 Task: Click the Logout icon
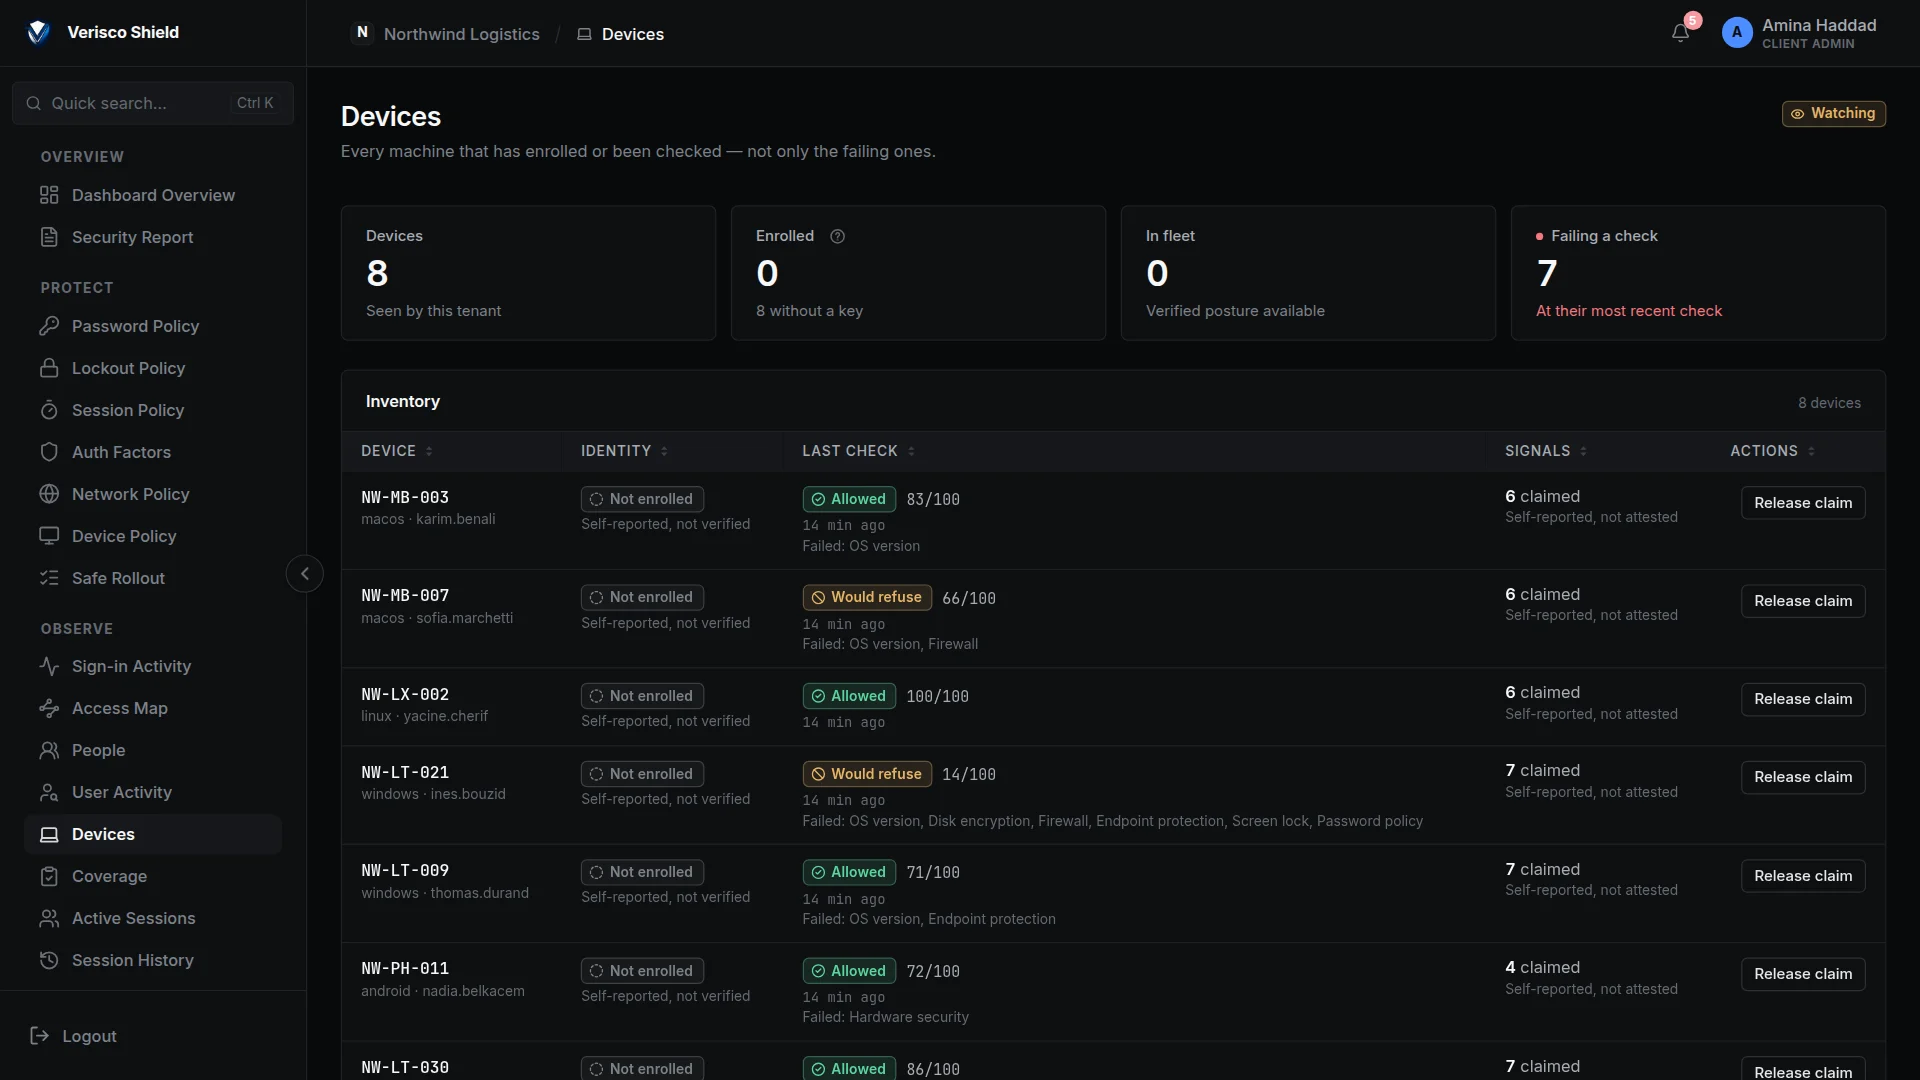40,1036
